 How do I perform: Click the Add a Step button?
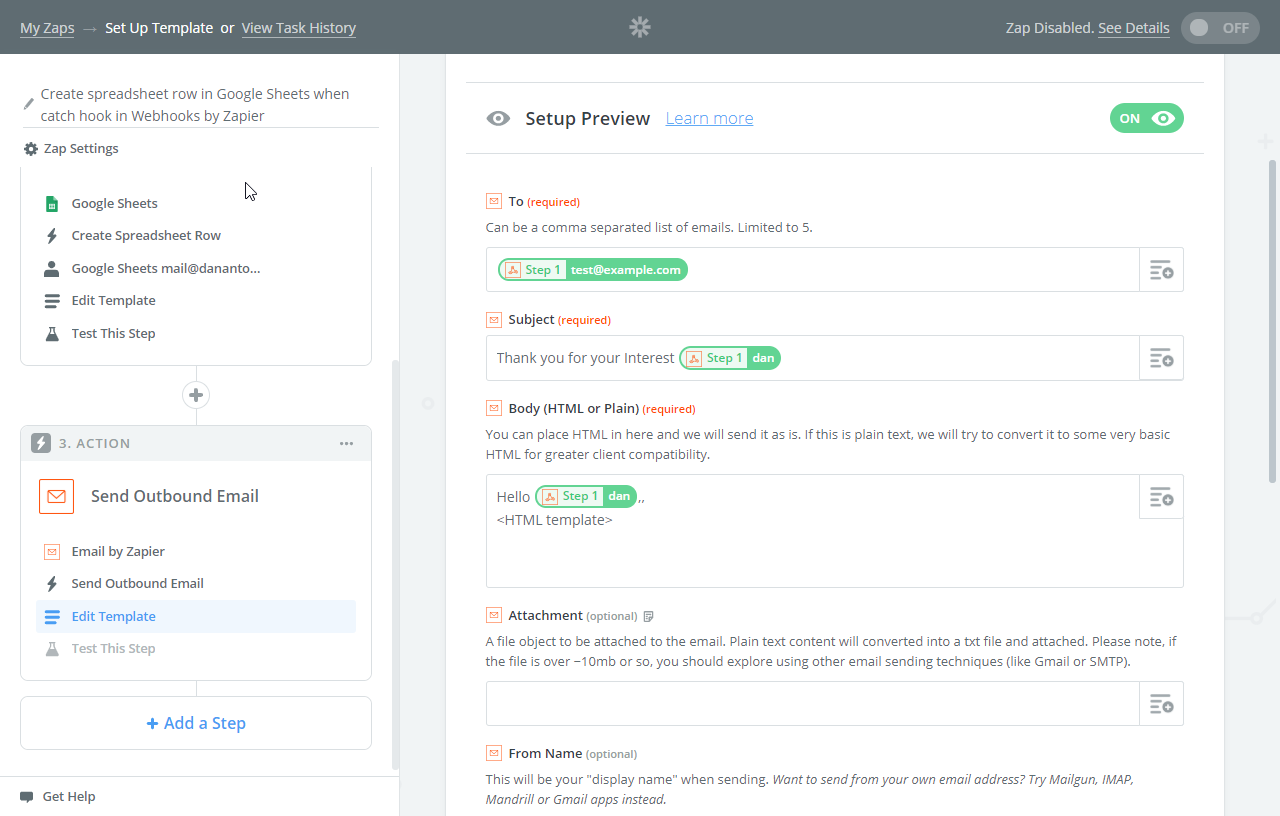point(196,723)
